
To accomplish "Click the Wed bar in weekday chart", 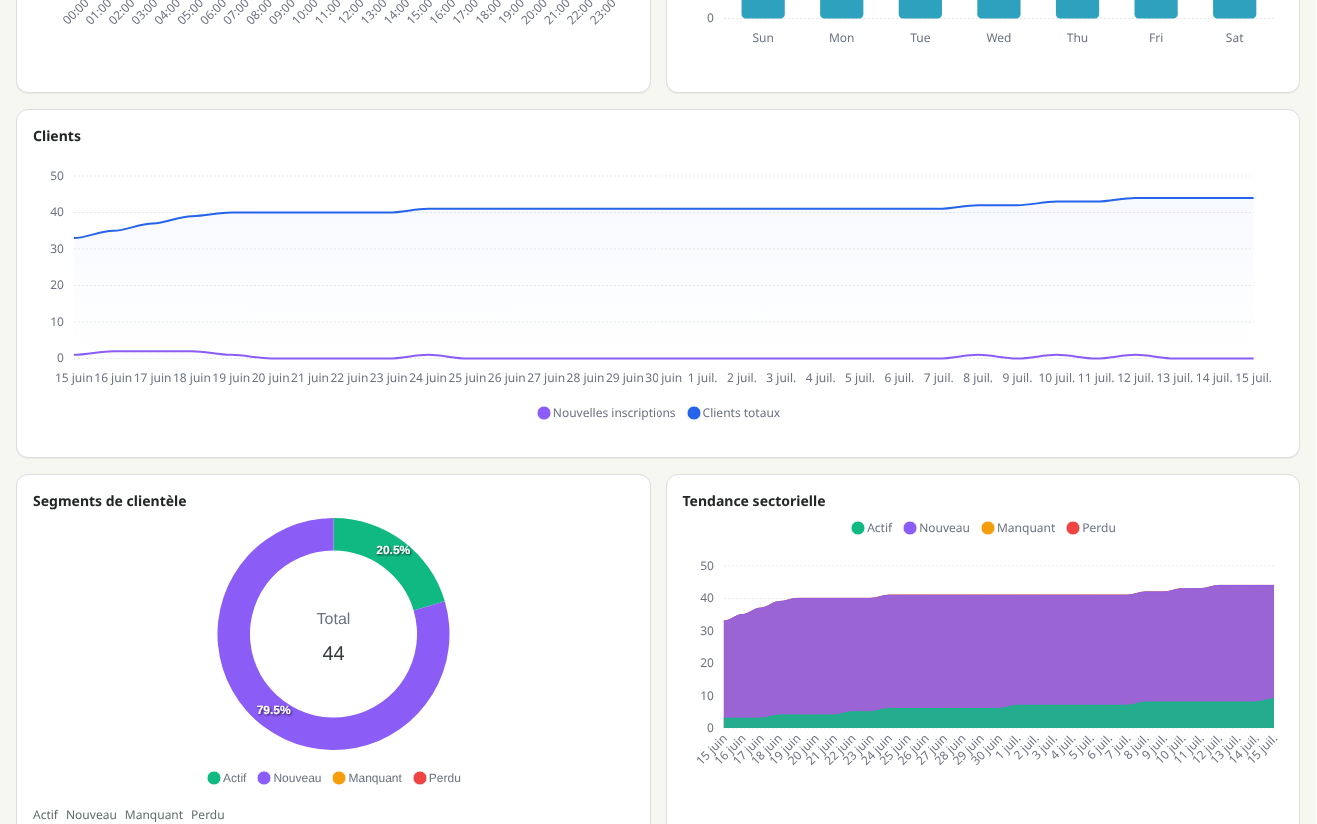I will click(999, 8).
